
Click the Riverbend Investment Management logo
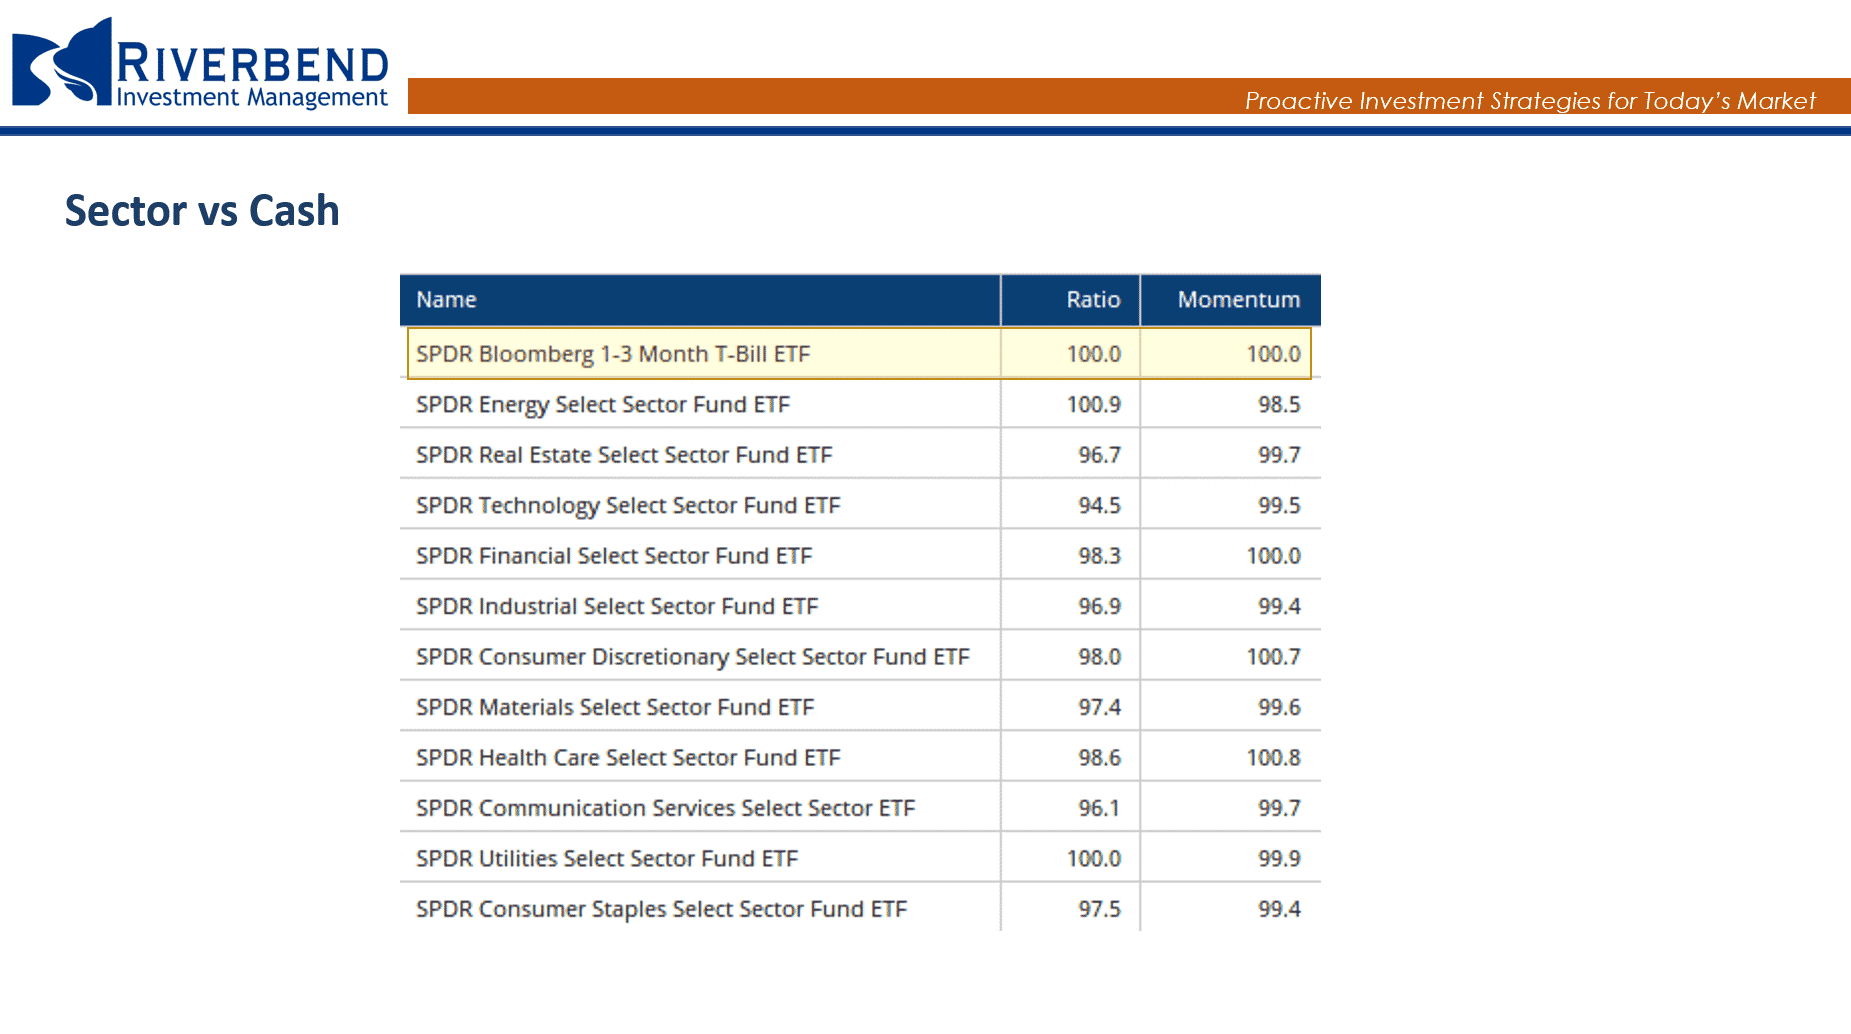(200, 63)
